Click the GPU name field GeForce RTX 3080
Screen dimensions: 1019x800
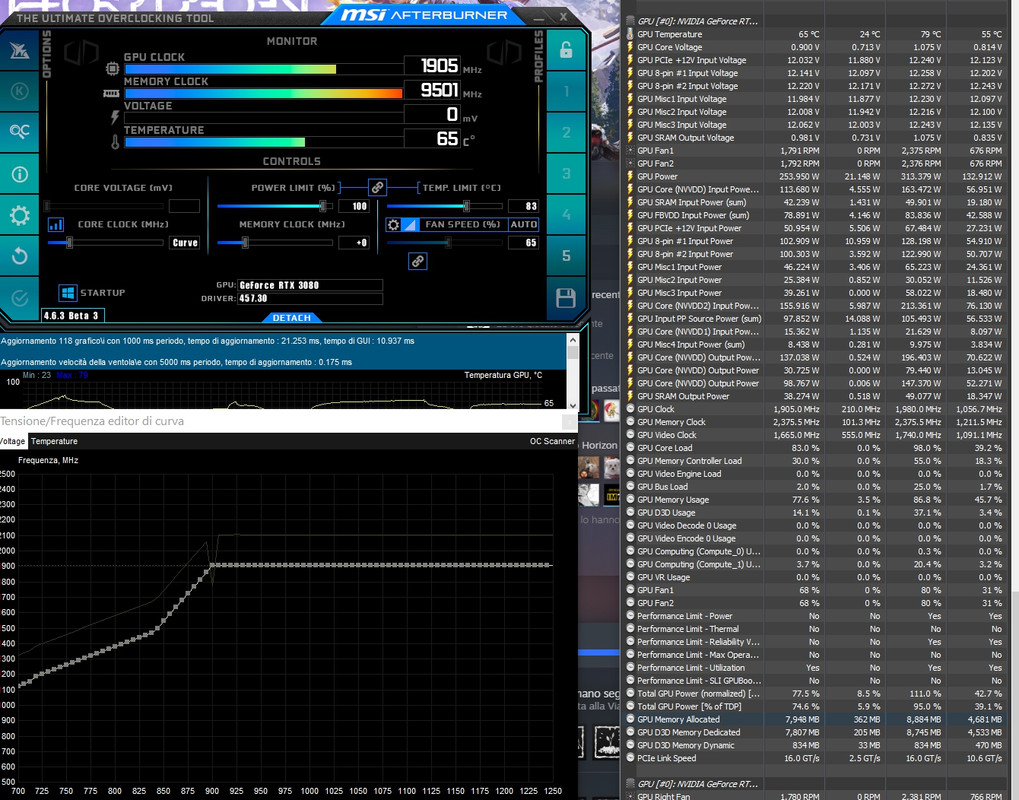pyautogui.click(x=310, y=285)
